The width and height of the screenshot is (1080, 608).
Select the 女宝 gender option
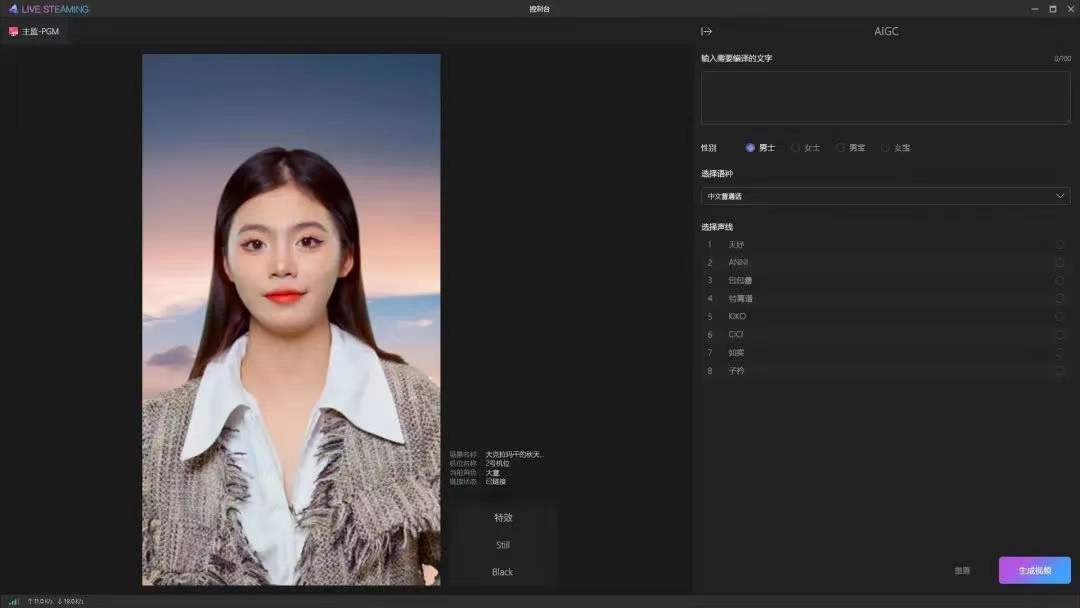coord(887,147)
